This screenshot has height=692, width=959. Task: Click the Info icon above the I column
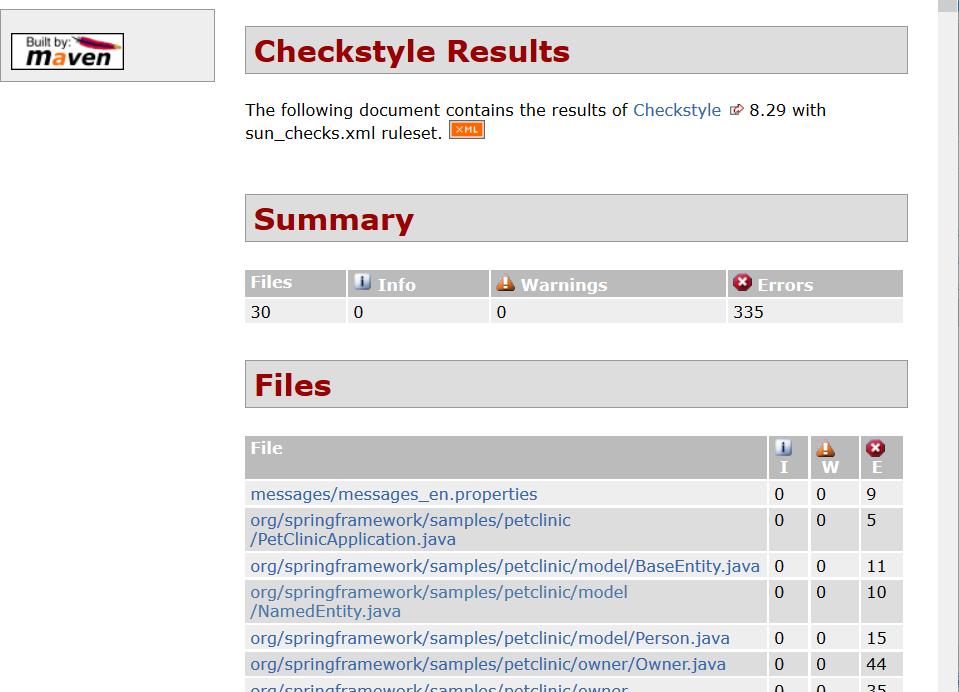pos(784,446)
